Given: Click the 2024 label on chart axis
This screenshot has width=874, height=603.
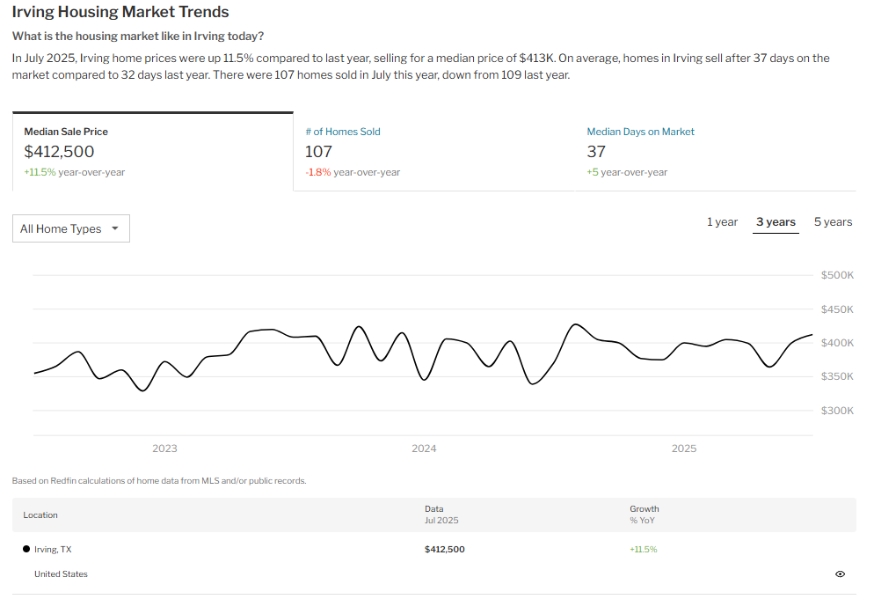Looking at the screenshot, I should (x=424, y=449).
